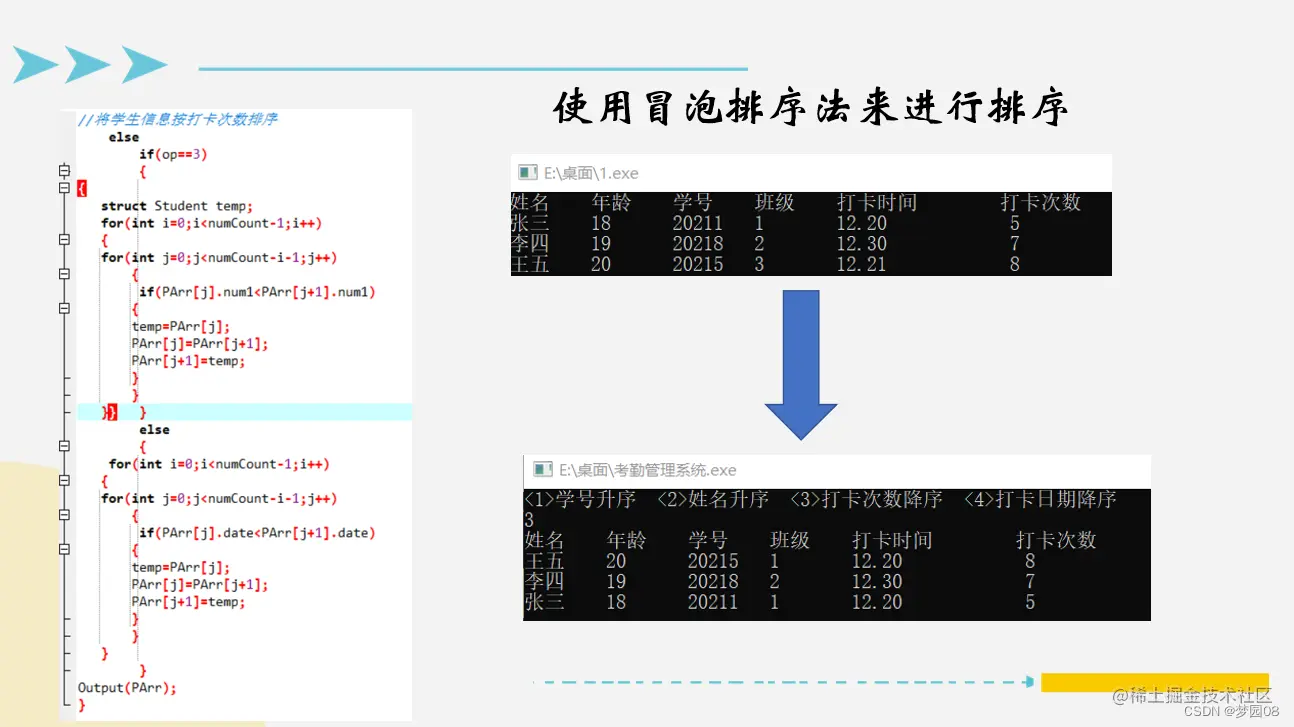Click student number 20211 in the 1.exe window
This screenshot has width=1294, height=727.
click(x=698, y=223)
